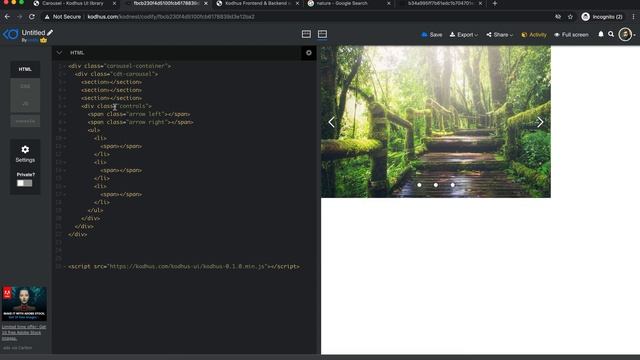Go to previous carousel slide arrow
The image size is (640, 360).
[331, 122]
